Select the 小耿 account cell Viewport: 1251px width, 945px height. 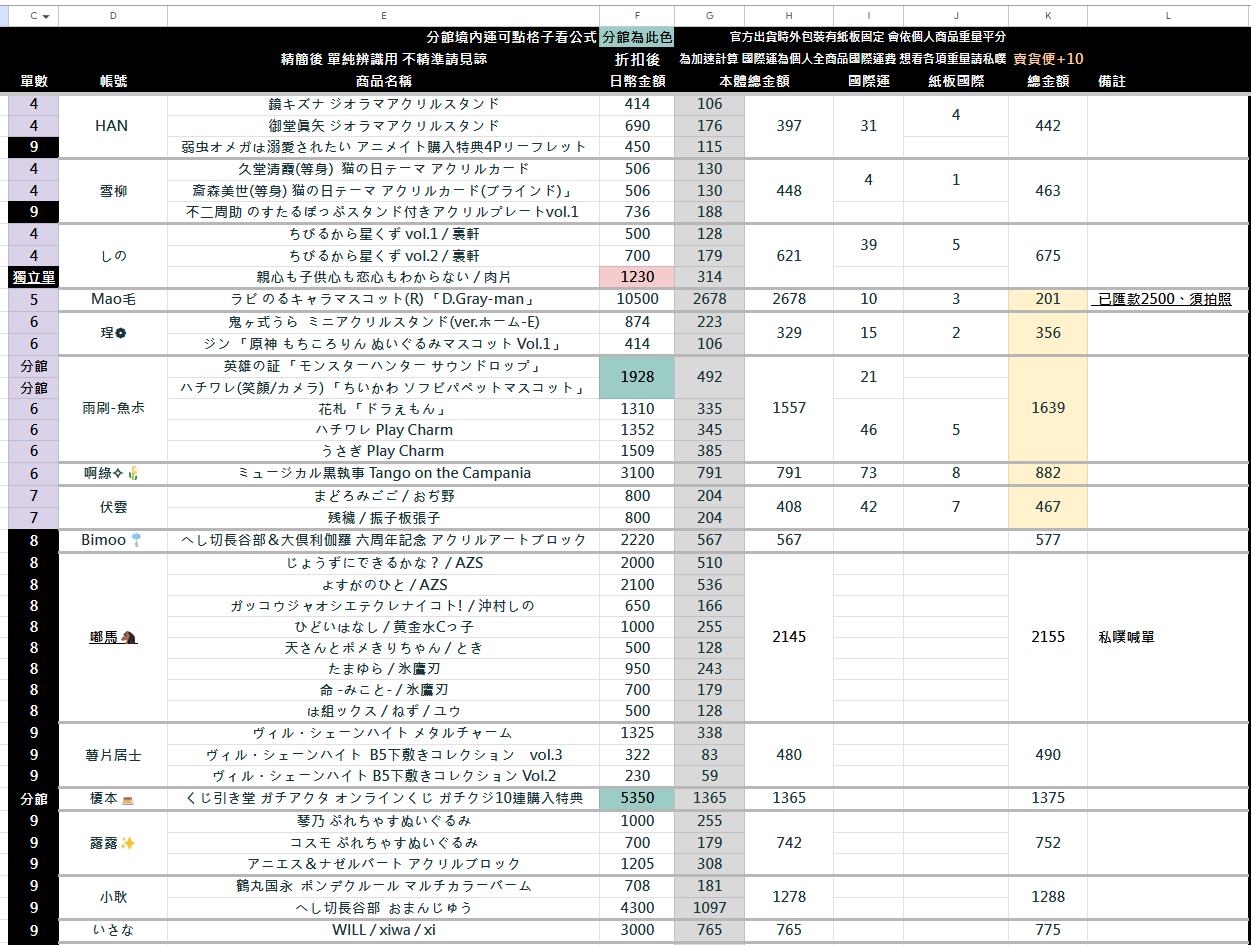113,897
